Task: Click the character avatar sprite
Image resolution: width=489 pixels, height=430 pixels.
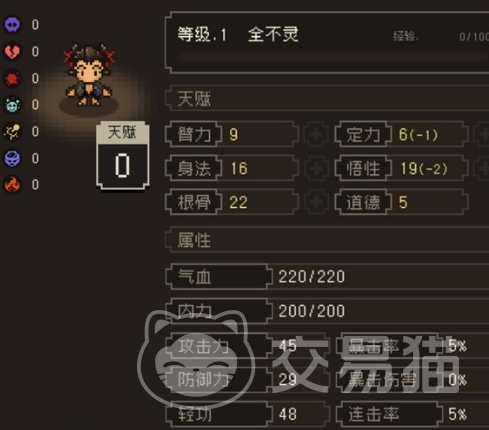Action: pyautogui.click(x=89, y=75)
